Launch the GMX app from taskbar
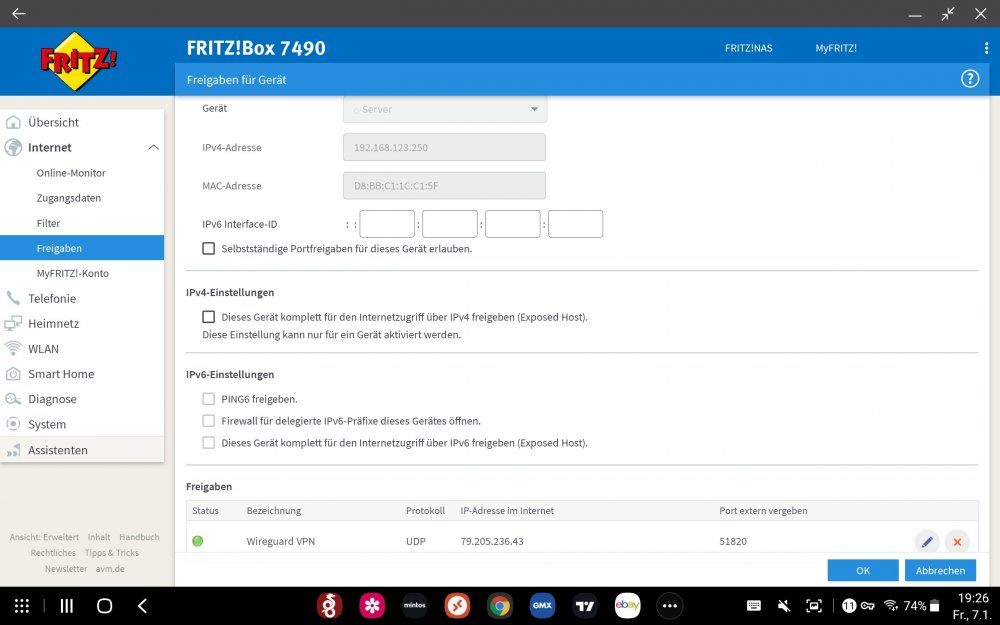 (x=542, y=606)
